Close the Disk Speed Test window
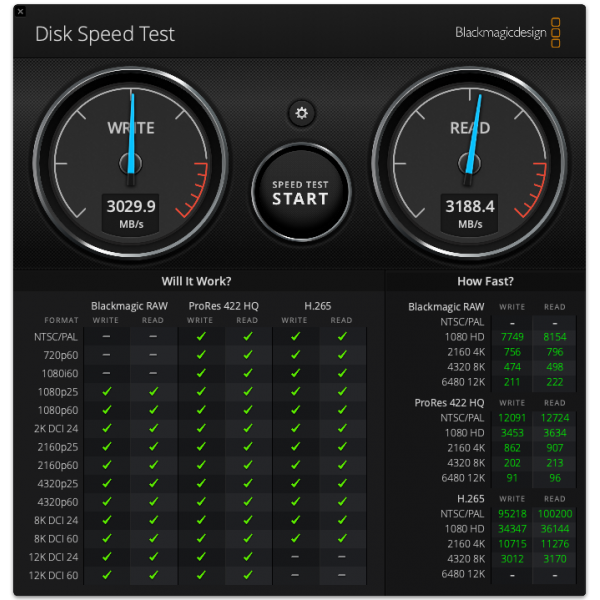 click(x=21, y=11)
